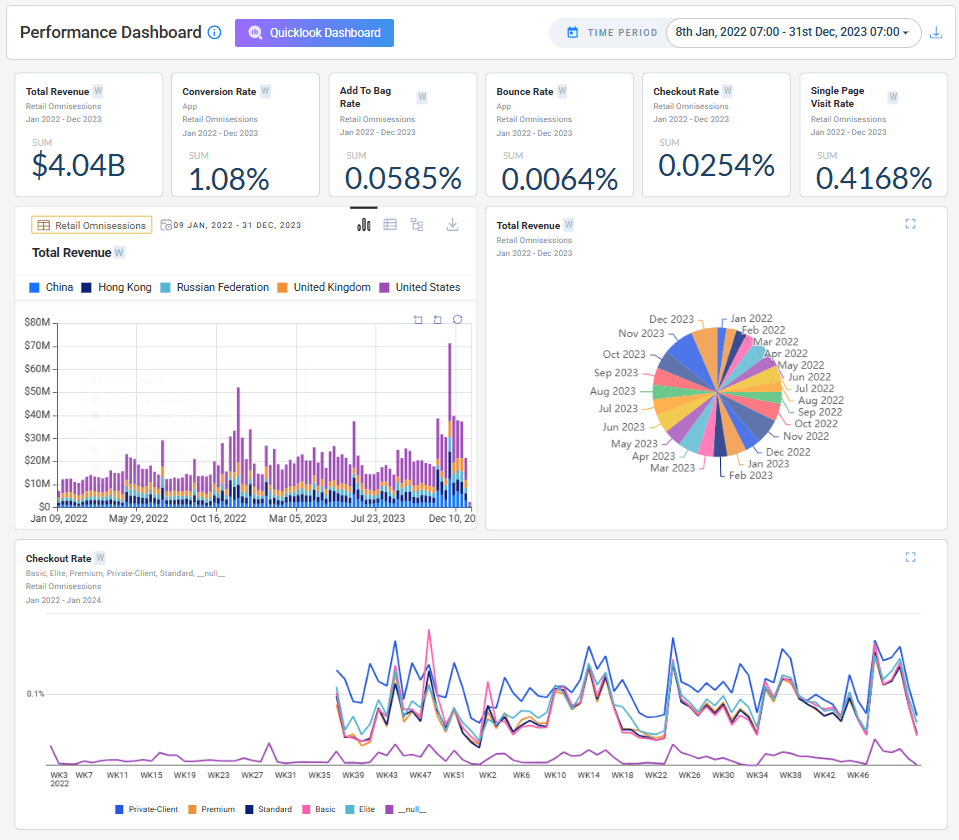Viewport: 959px width, 840px height.
Task: Open the 09 Jan 2022 - 31 Dec 2023 date picker
Action: [231, 225]
